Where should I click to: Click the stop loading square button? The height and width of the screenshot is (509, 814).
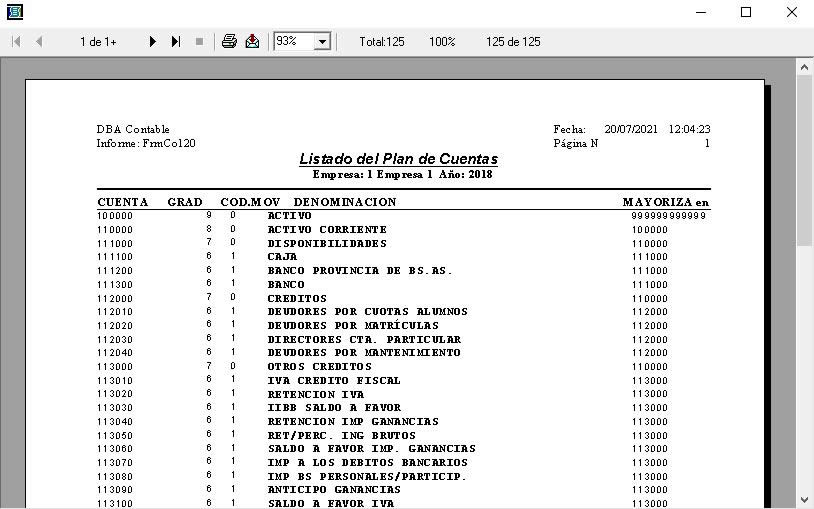click(199, 42)
